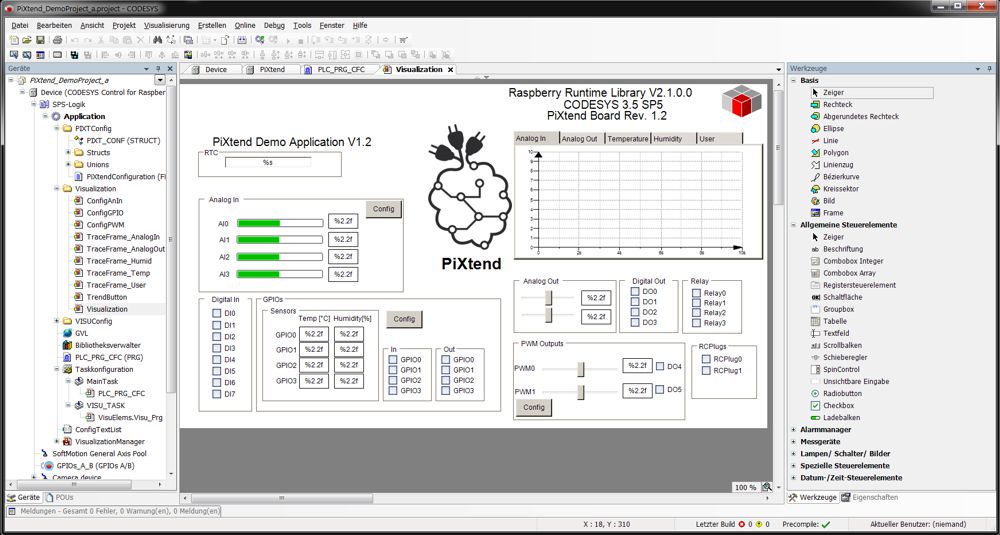This screenshot has width=1000, height=535.
Task: Check the Relay0 checkbox
Action: [696, 293]
